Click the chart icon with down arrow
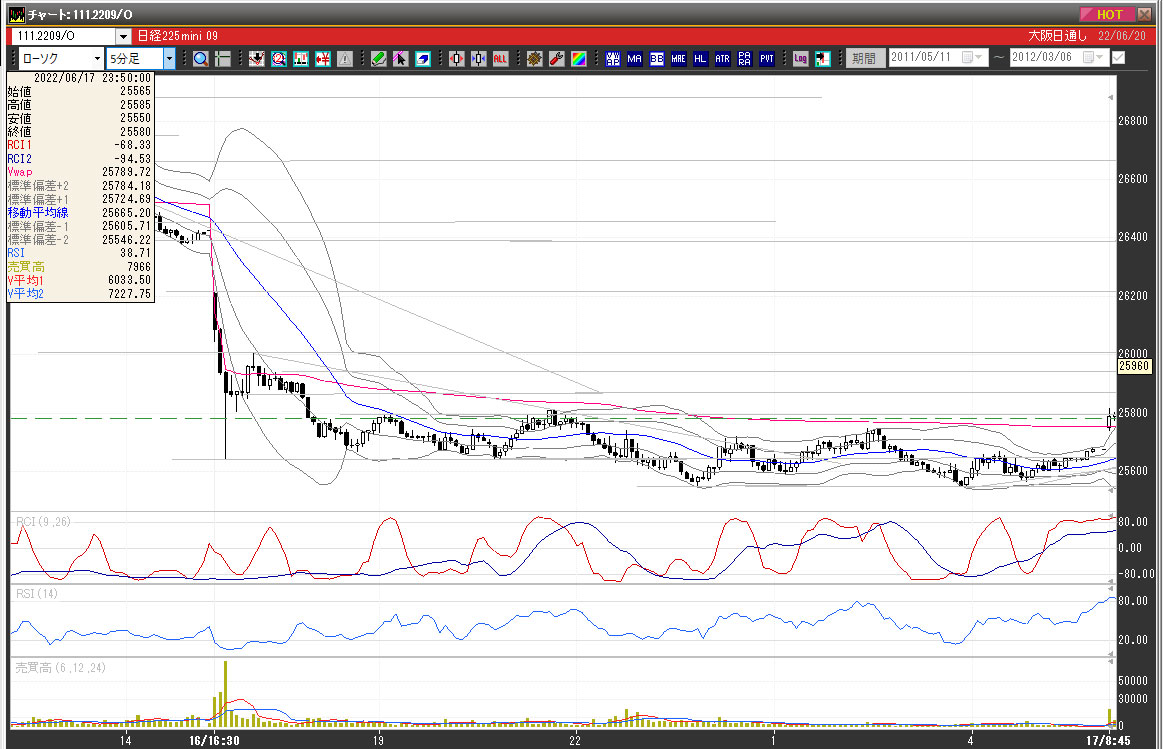This screenshot has height=749, width=1163. coord(257,59)
